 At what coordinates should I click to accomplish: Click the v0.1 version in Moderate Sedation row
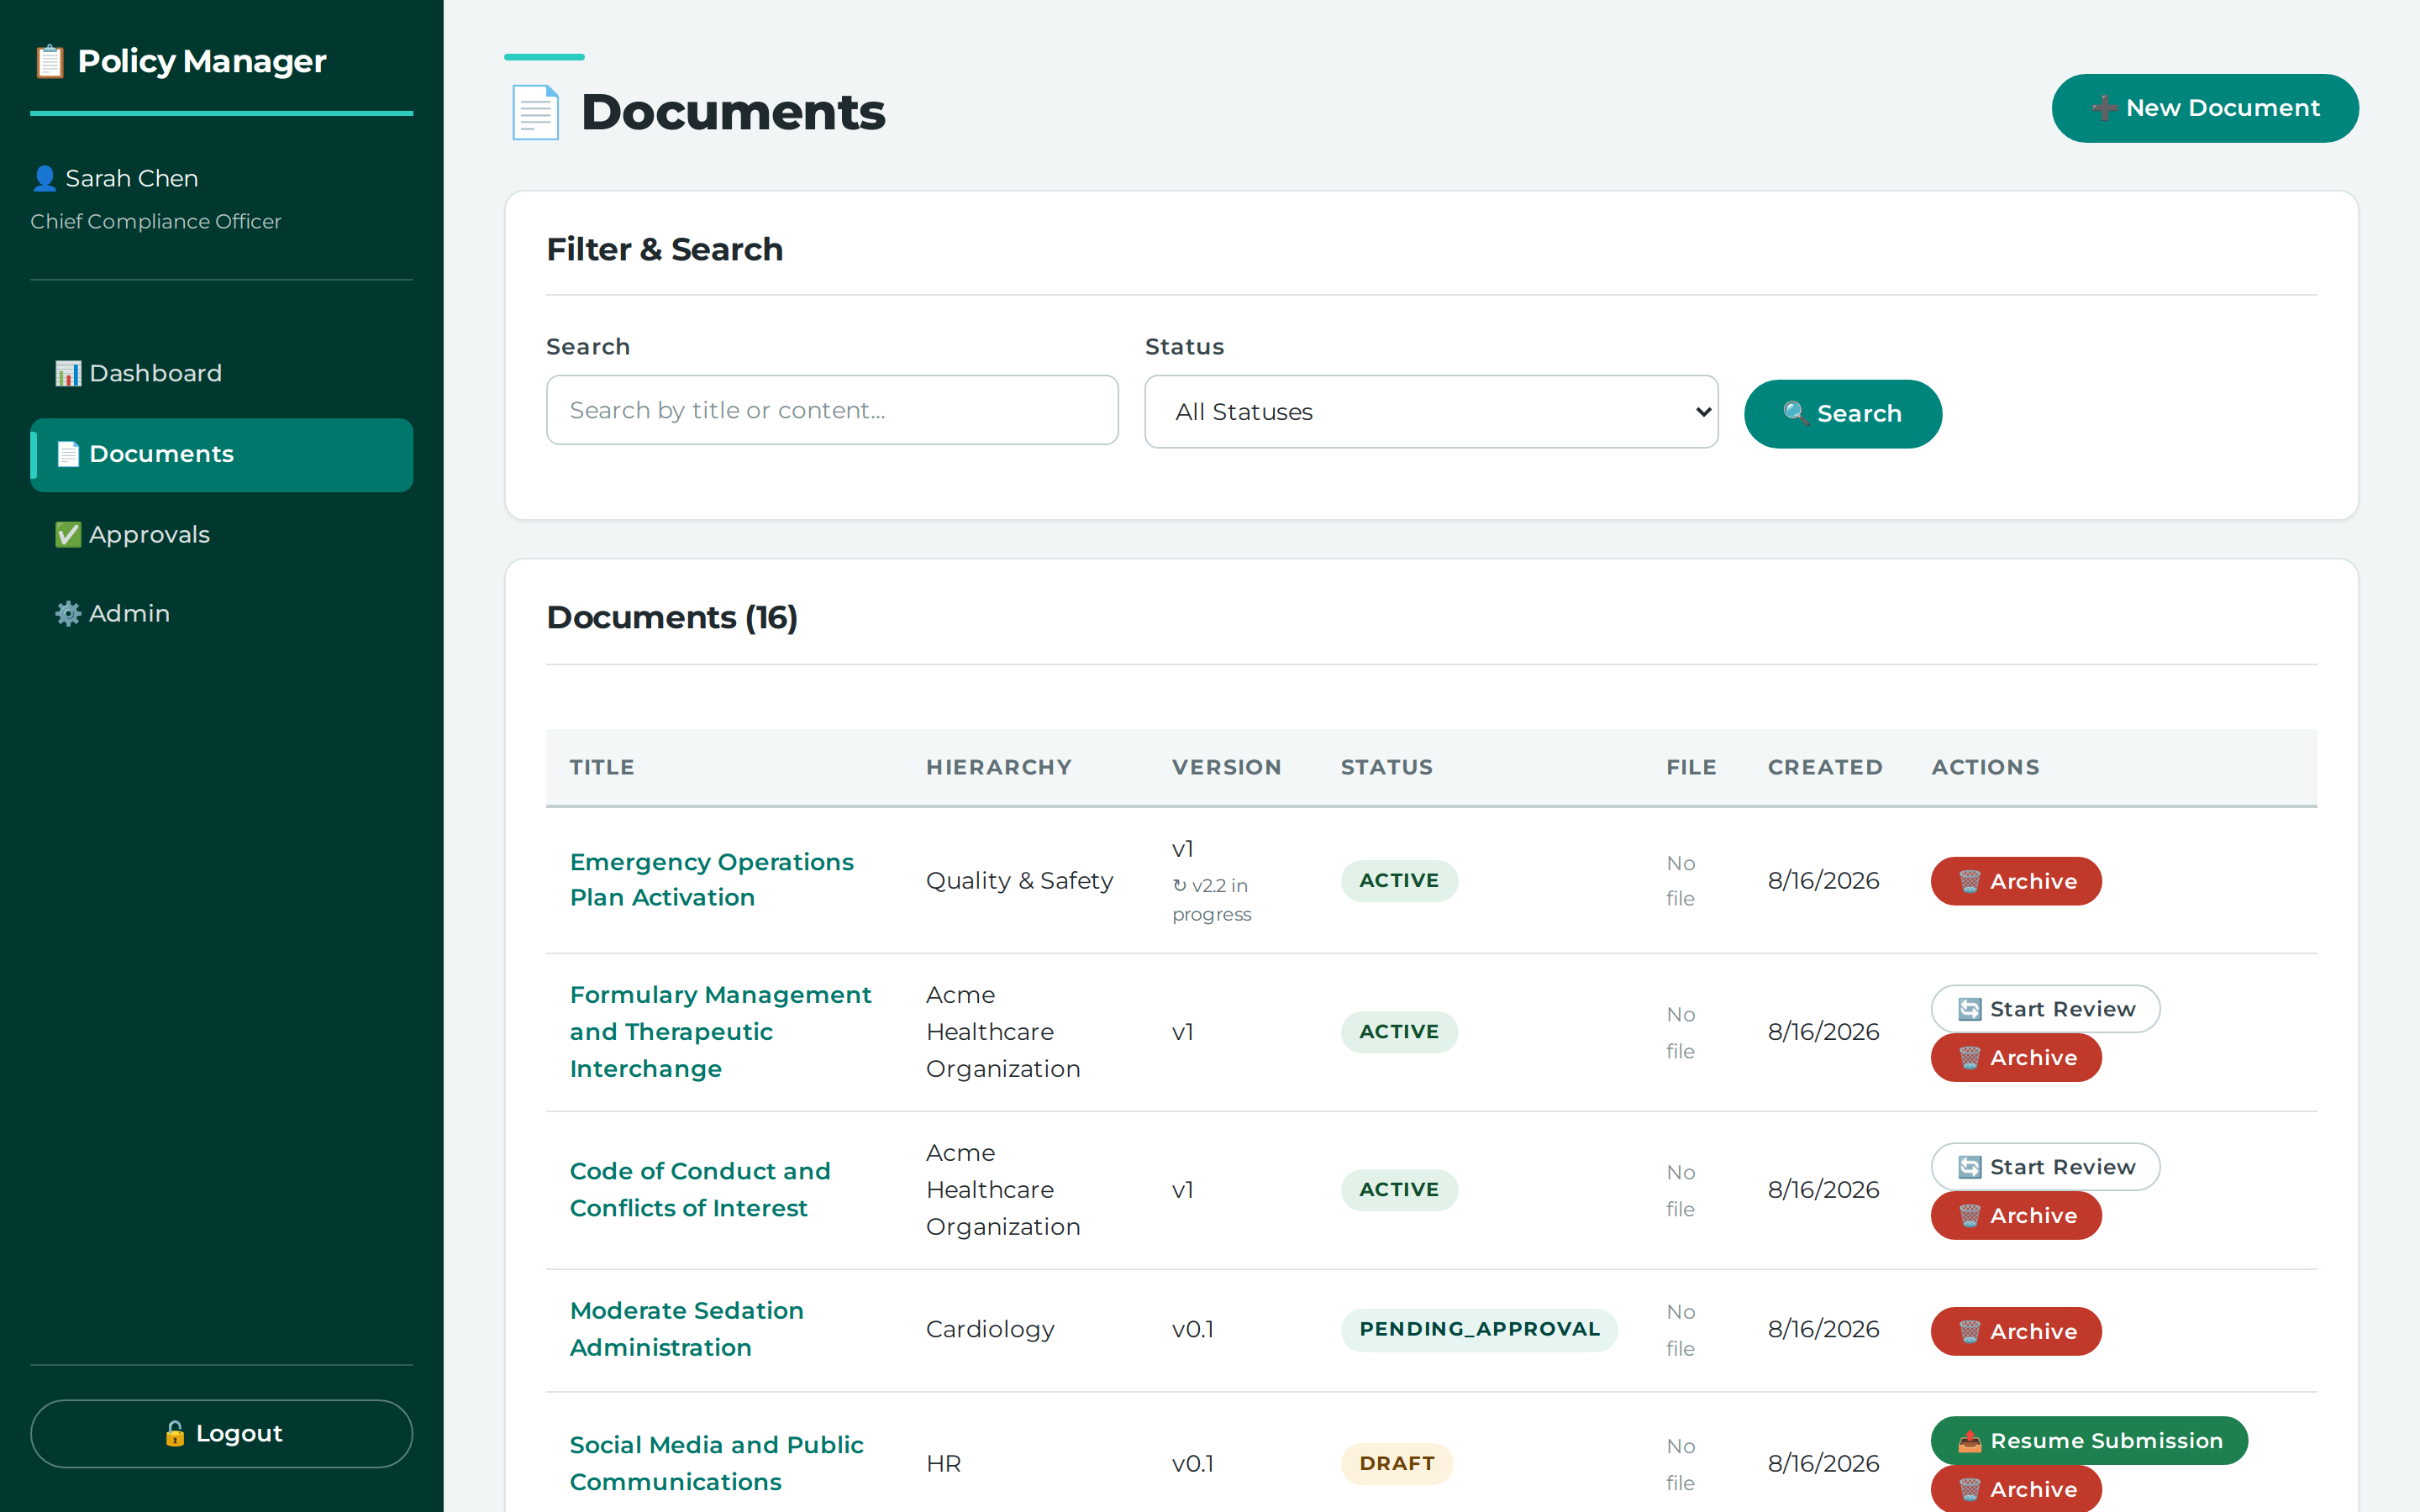[x=1192, y=1329]
